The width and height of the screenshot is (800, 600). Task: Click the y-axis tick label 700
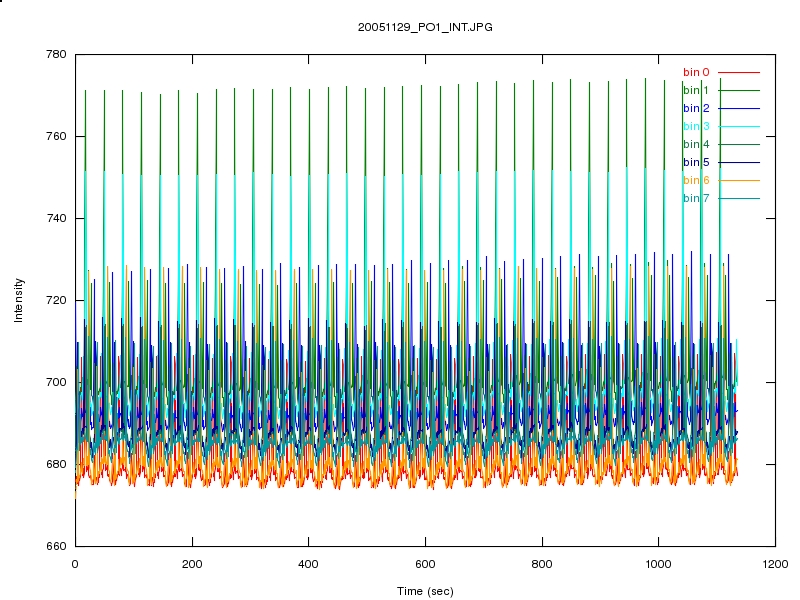(x=56, y=382)
